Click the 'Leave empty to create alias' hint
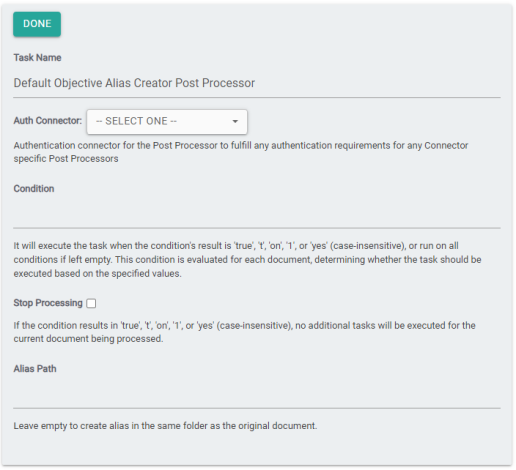 tap(165, 426)
